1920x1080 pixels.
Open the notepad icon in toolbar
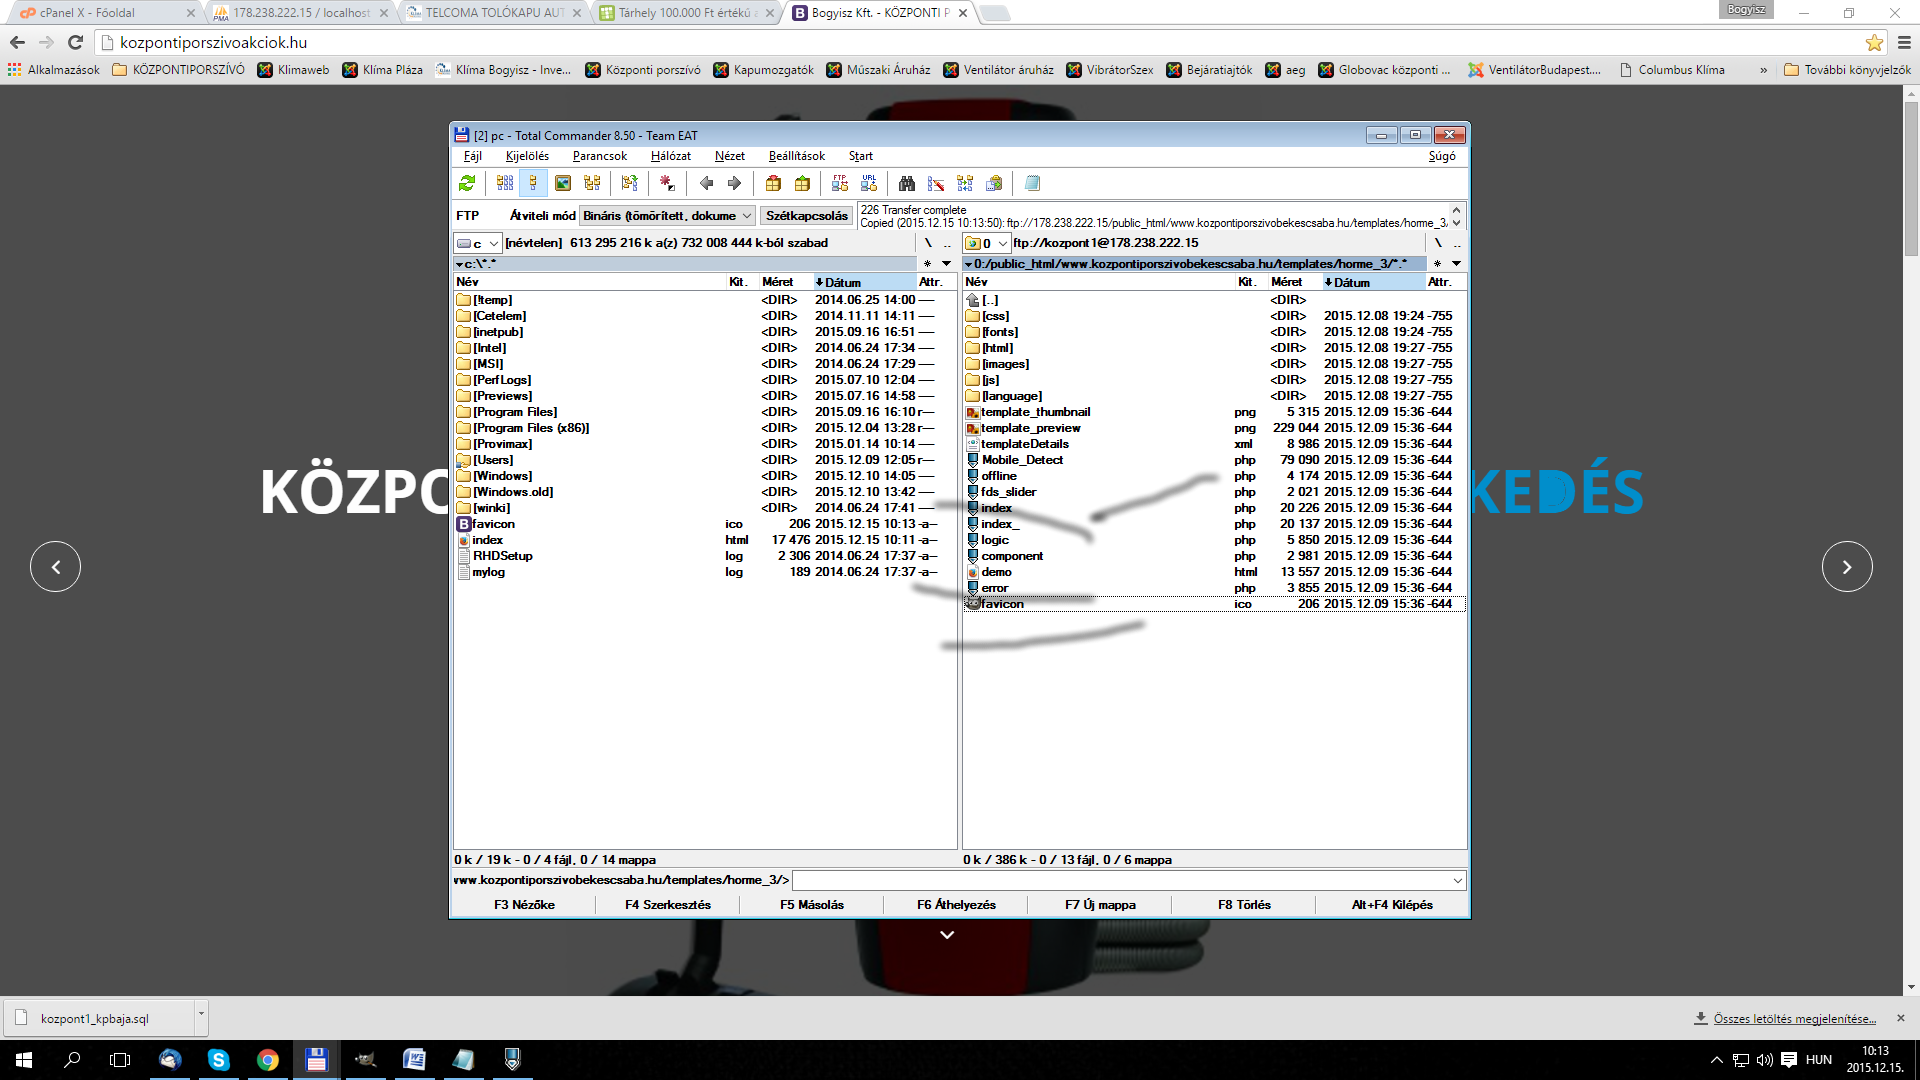click(1033, 183)
